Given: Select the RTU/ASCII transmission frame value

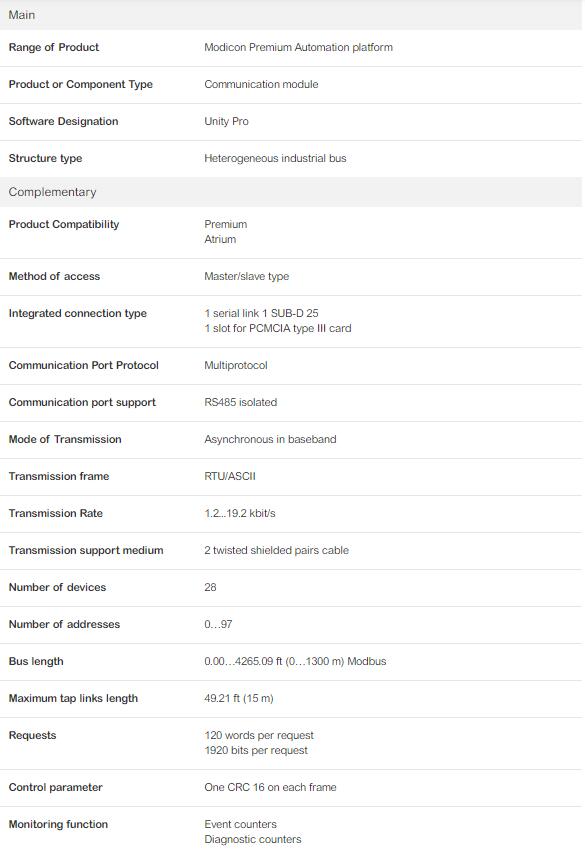Looking at the screenshot, I should click(x=230, y=477).
